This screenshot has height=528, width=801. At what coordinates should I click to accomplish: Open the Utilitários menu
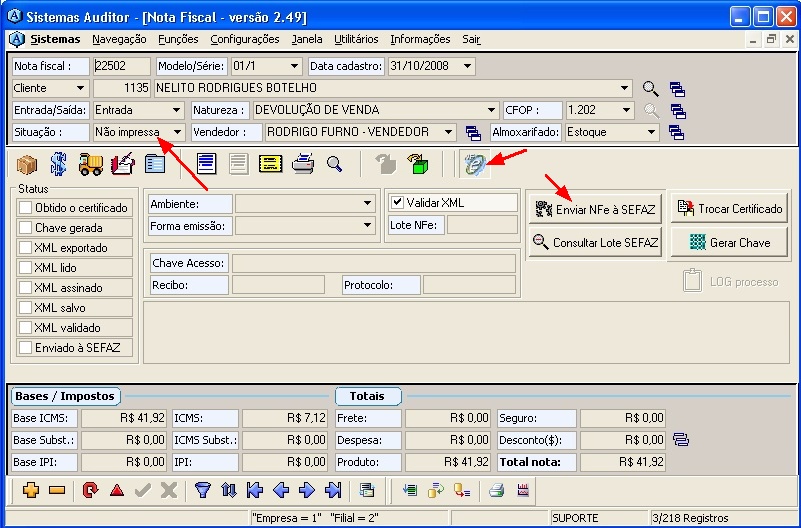[x=356, y=39]
